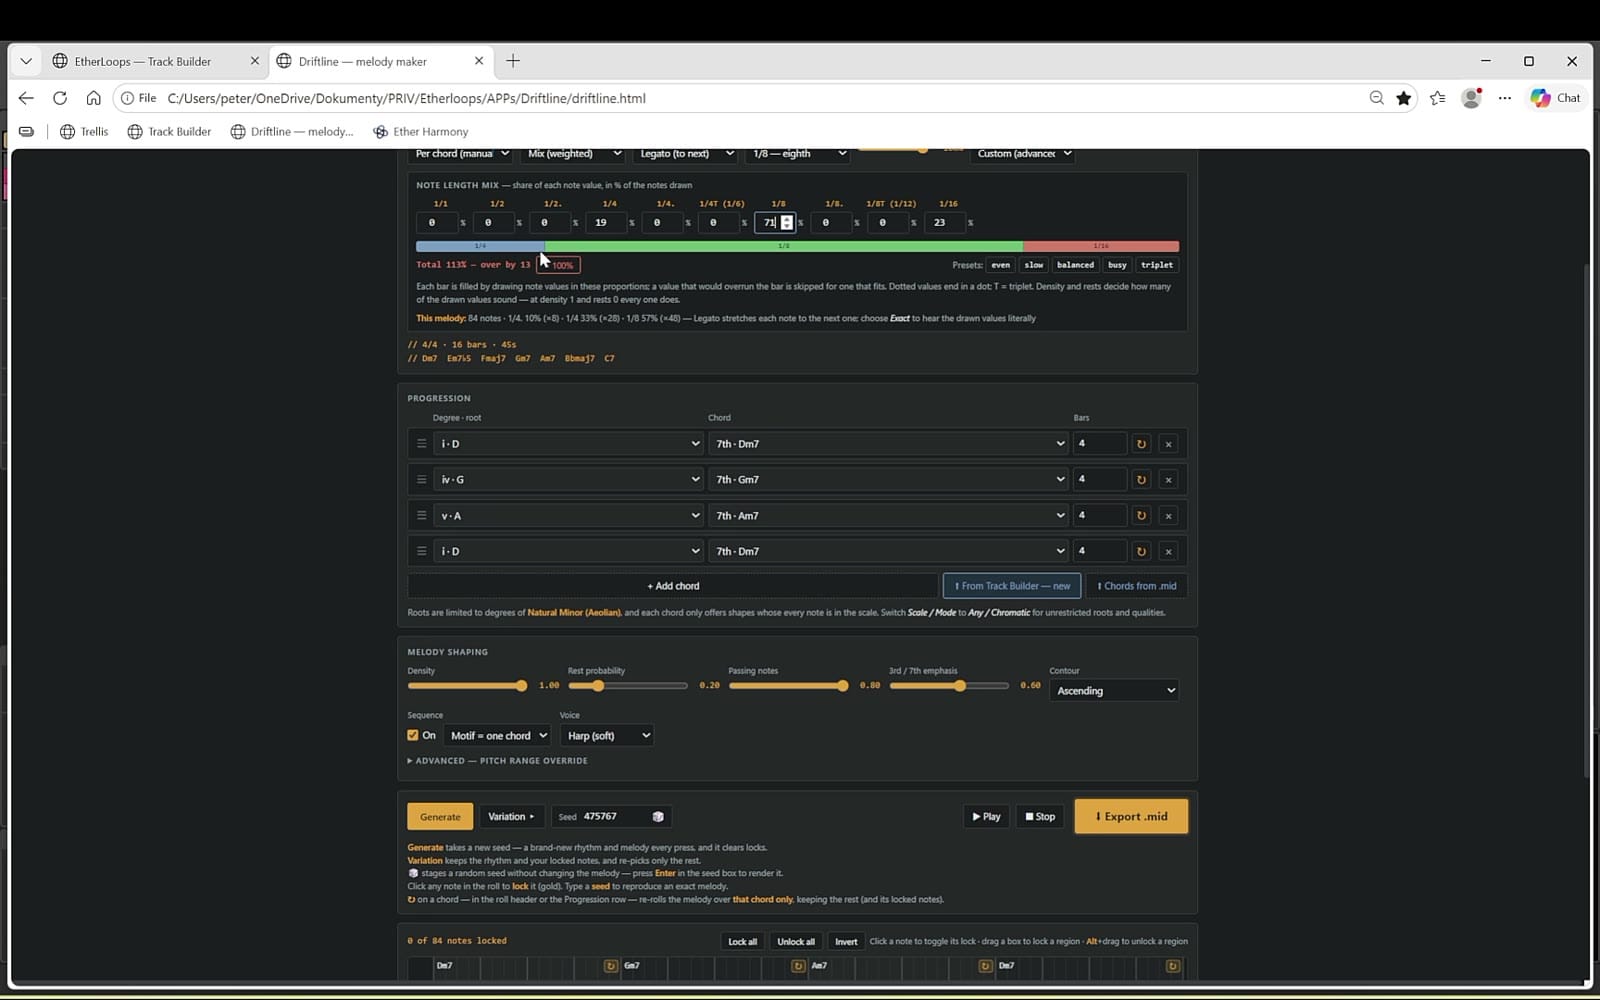The width and height of the screenshot is (1600, 1000).
Task: Open the browser zoom control icon
Action: point(1377,98)
